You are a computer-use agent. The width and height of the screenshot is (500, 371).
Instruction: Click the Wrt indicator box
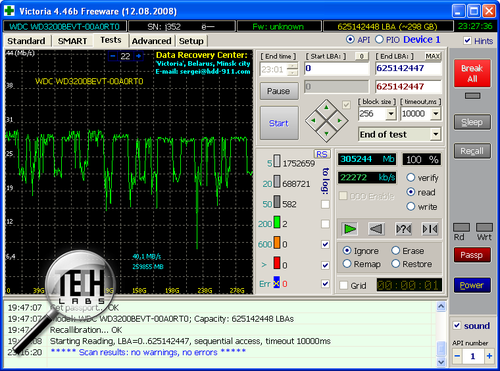click(484, 227)
